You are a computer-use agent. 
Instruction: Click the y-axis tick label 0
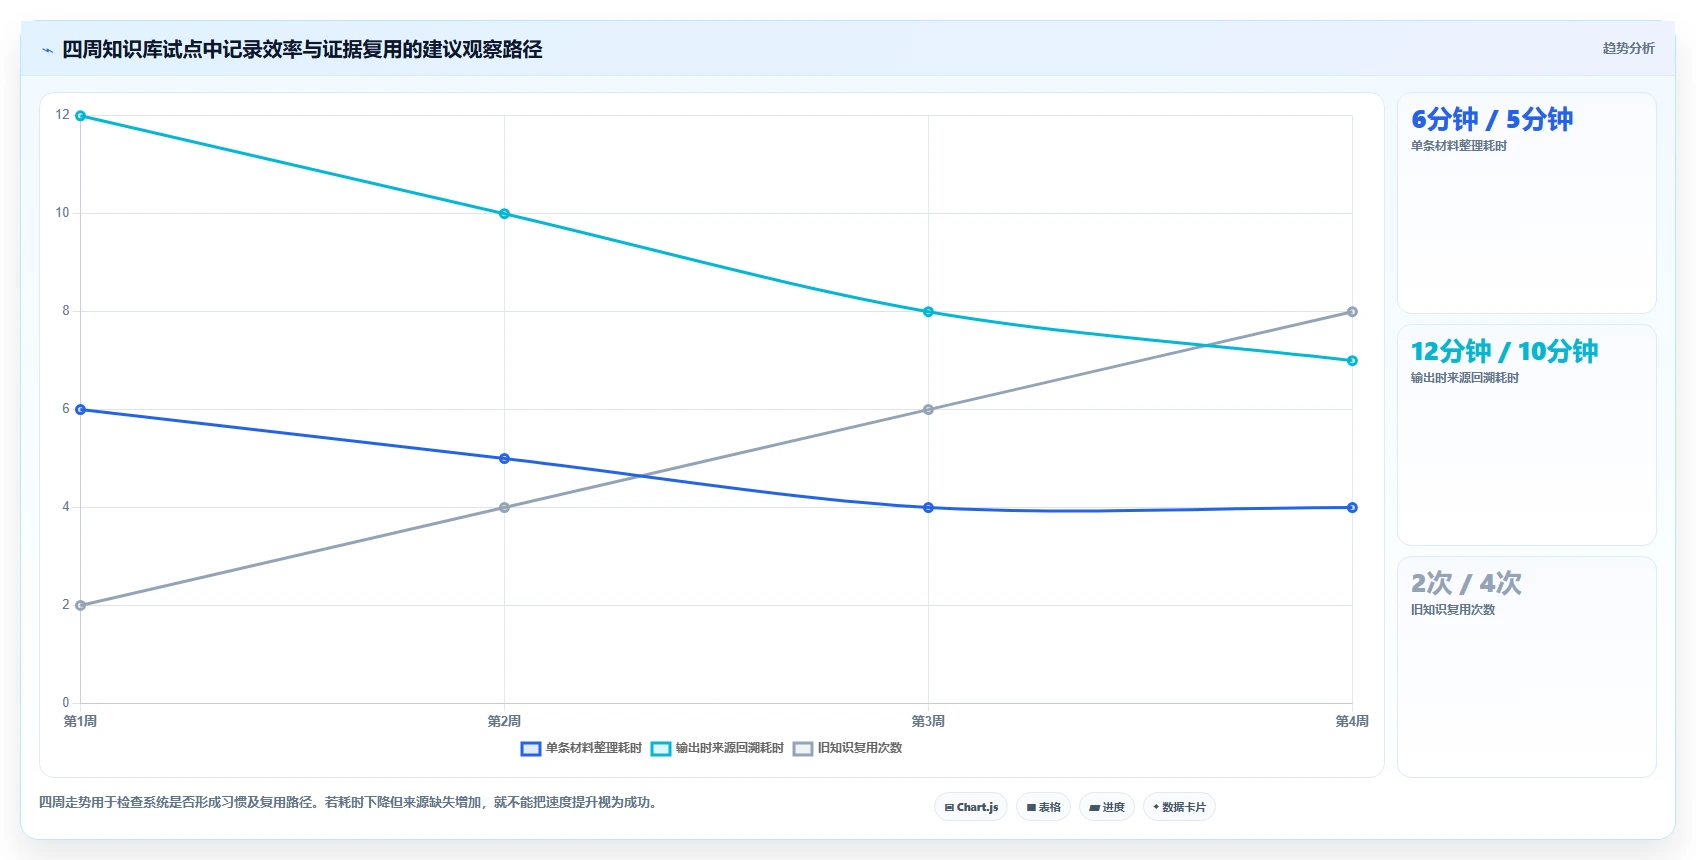click(66, 703)
